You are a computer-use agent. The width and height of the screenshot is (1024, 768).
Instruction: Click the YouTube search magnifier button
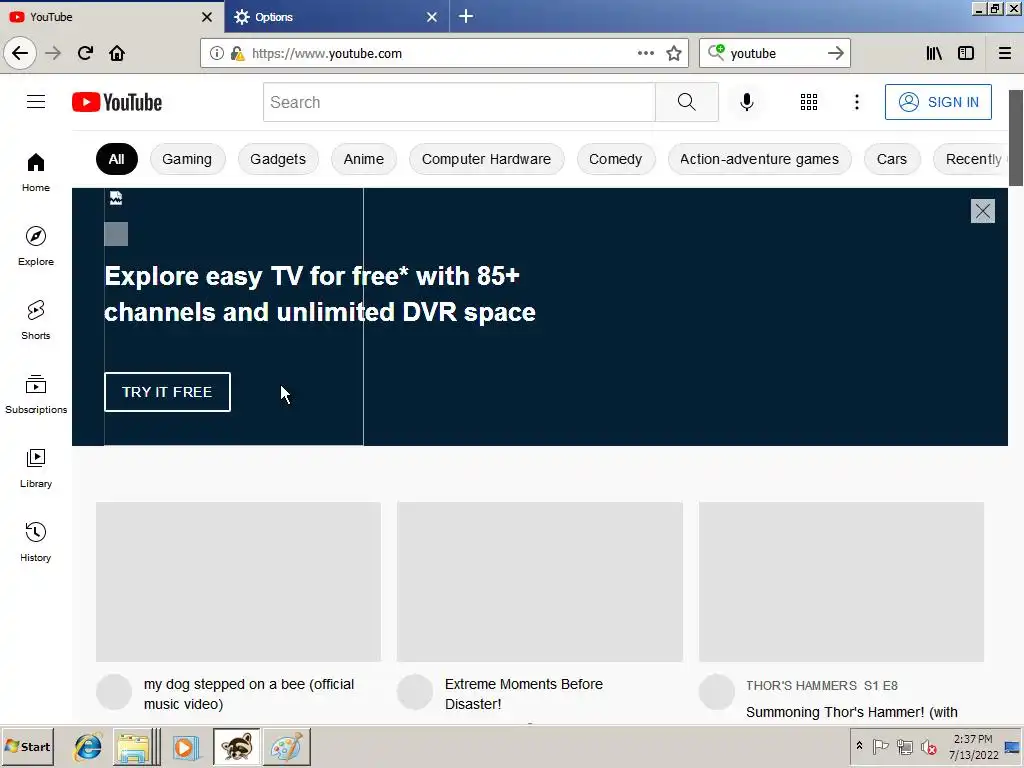(686, 102)
